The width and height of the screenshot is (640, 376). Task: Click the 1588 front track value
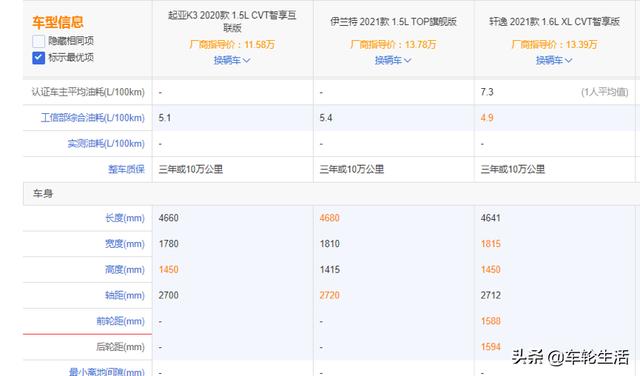tap(491, 321)
